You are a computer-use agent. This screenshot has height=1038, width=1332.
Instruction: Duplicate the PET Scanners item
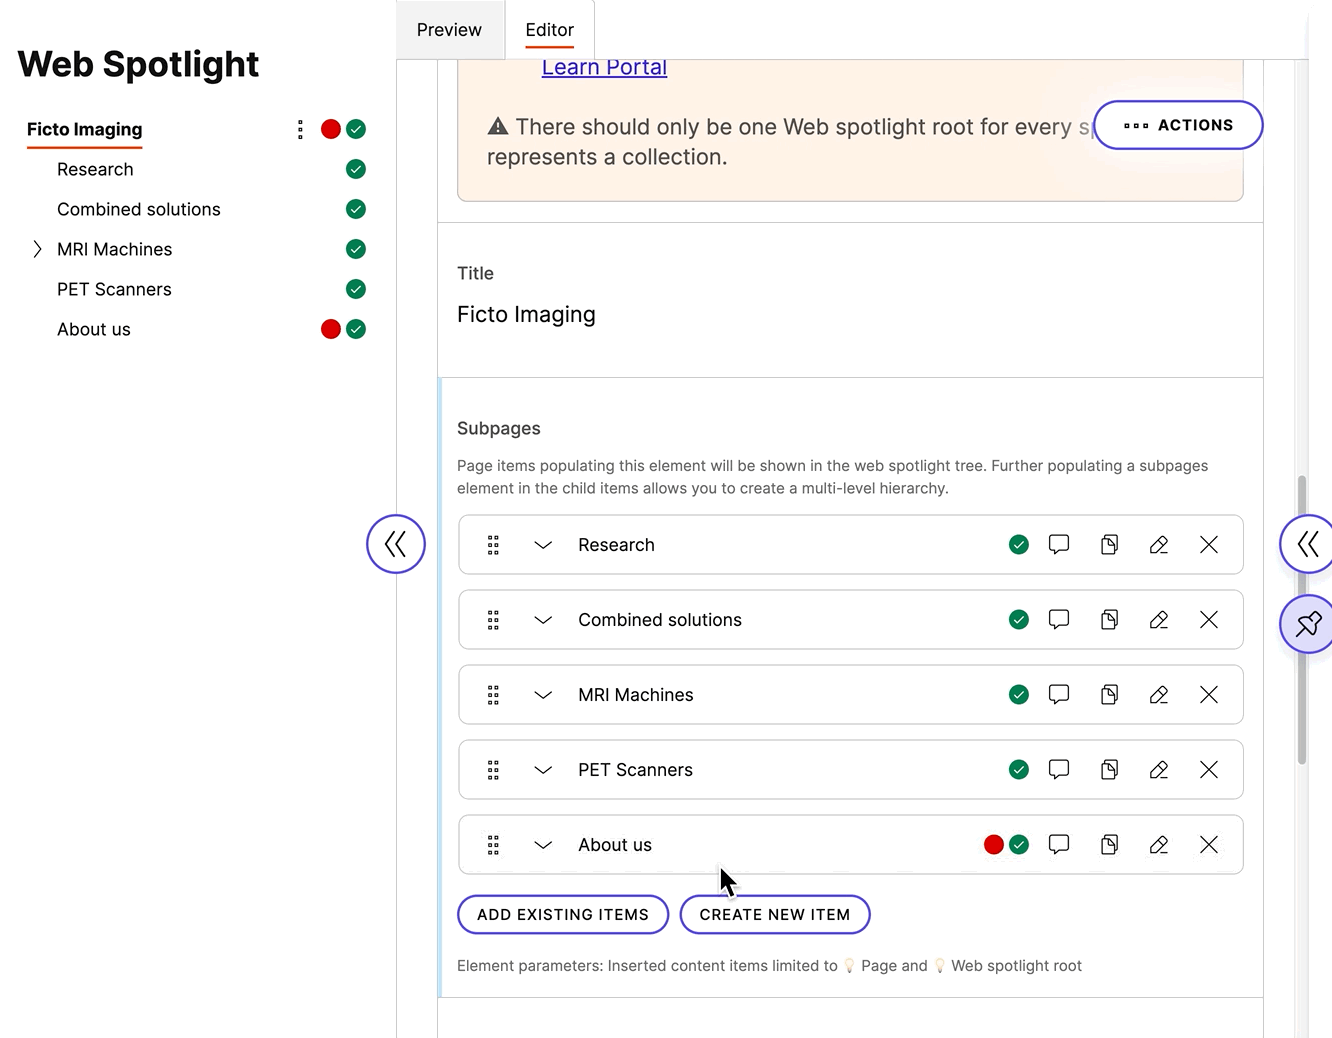pyautogui.click(x=1109, y=769)
